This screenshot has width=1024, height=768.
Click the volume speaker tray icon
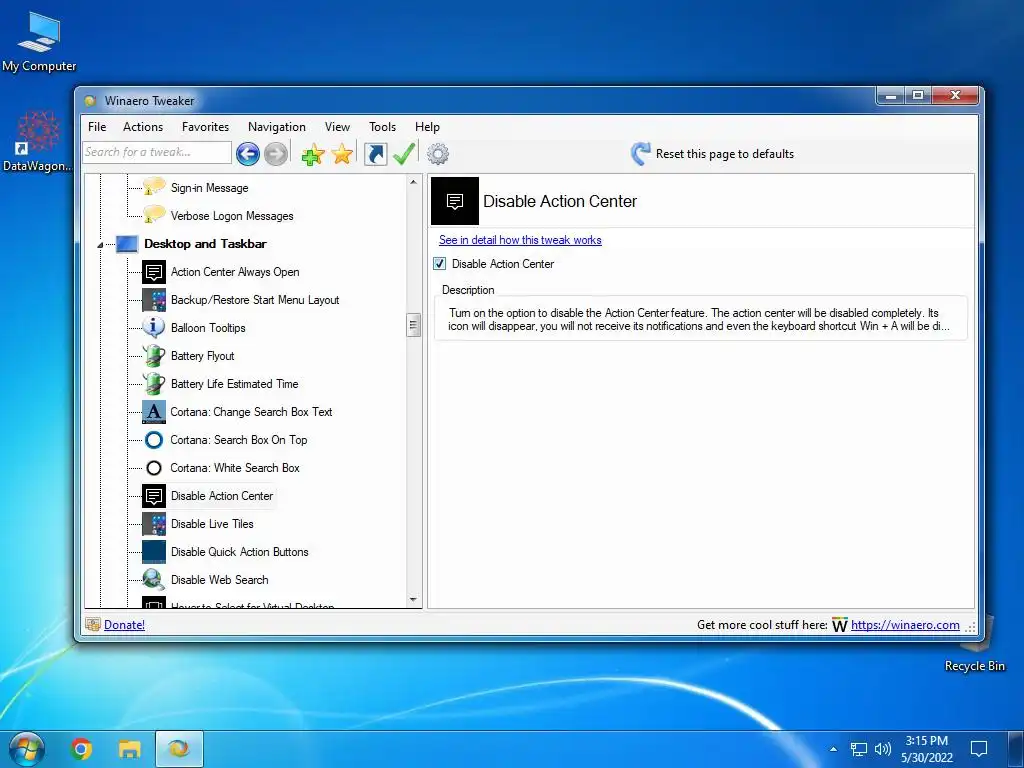click(x=882, y=749)
